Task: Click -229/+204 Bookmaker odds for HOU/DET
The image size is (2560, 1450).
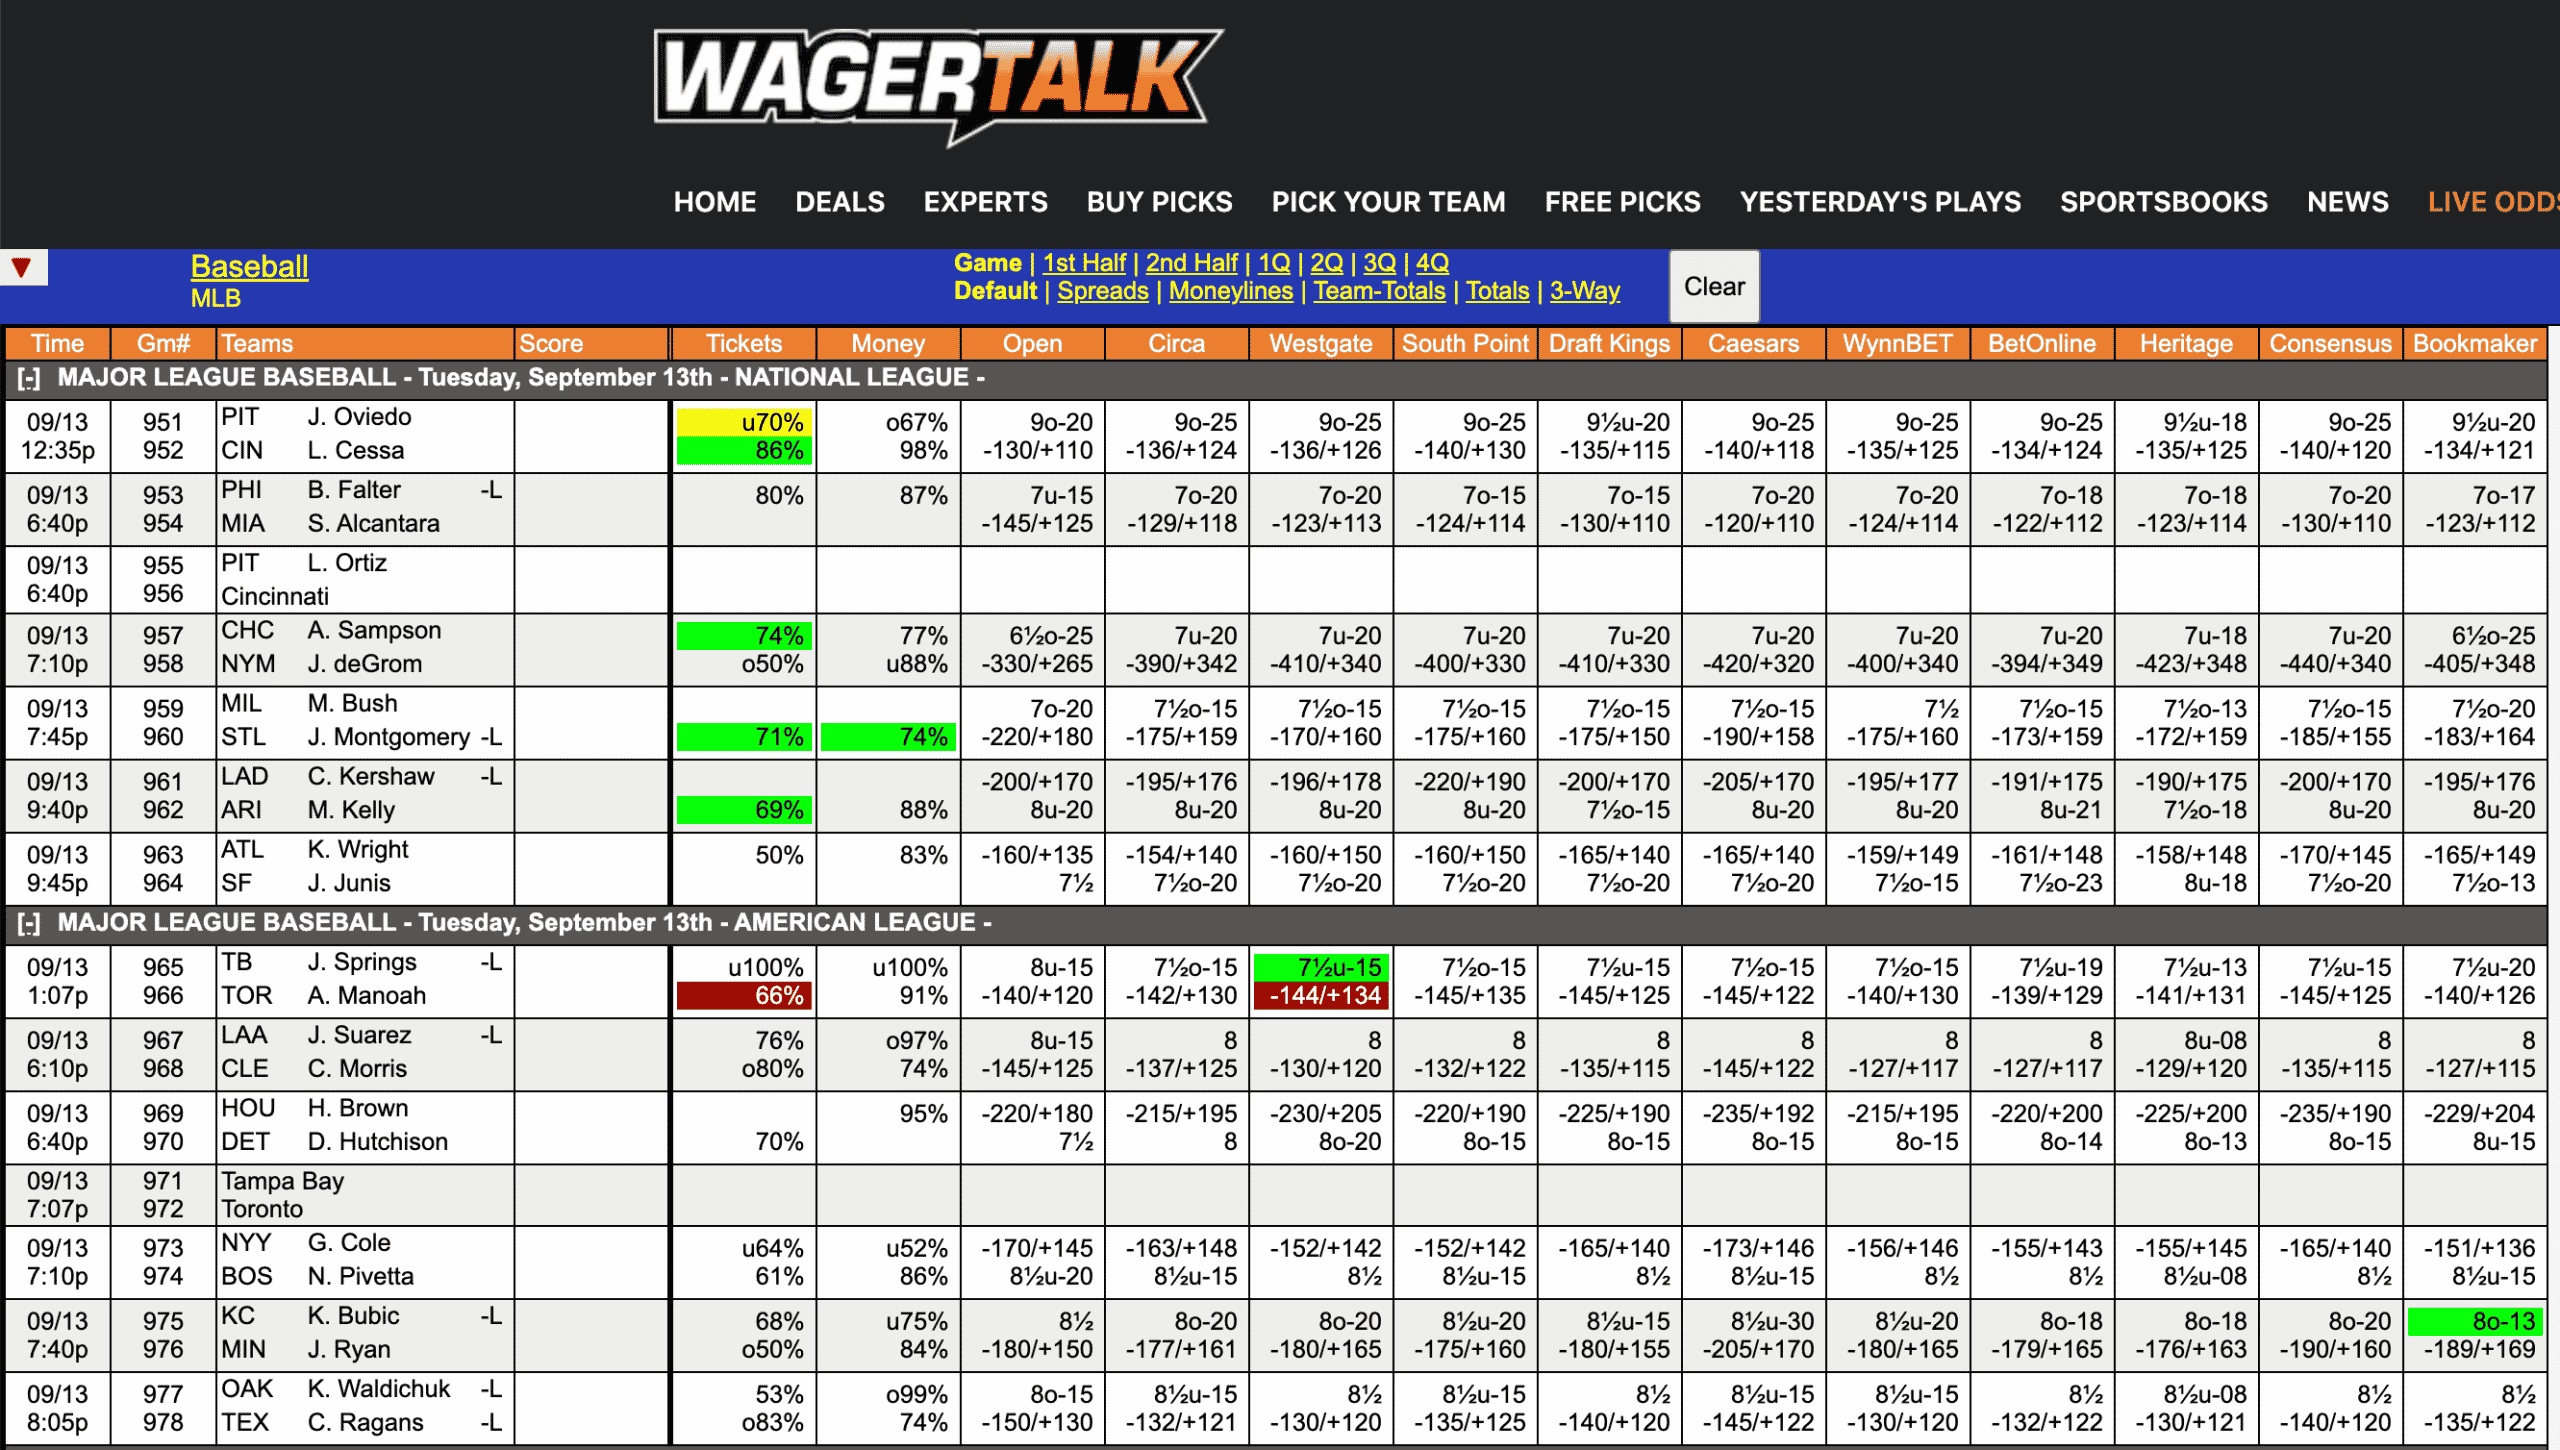Action: click(2479, 1113)
